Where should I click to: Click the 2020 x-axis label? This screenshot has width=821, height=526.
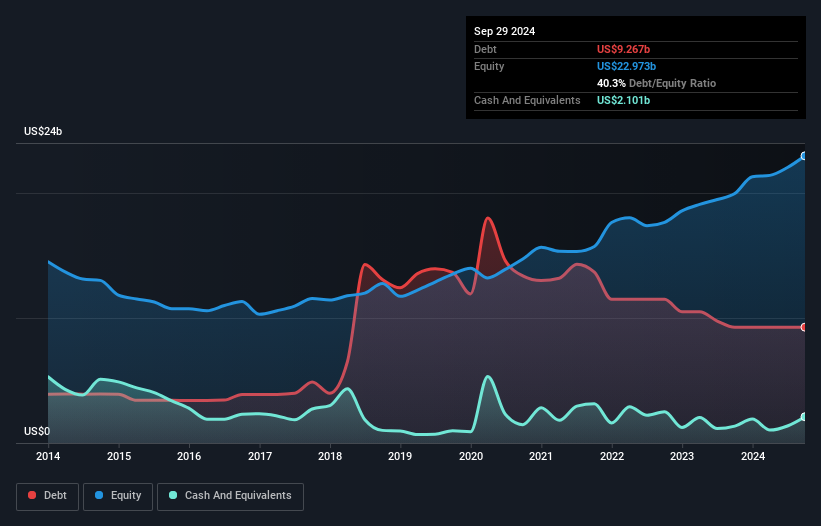click(471, 456)
